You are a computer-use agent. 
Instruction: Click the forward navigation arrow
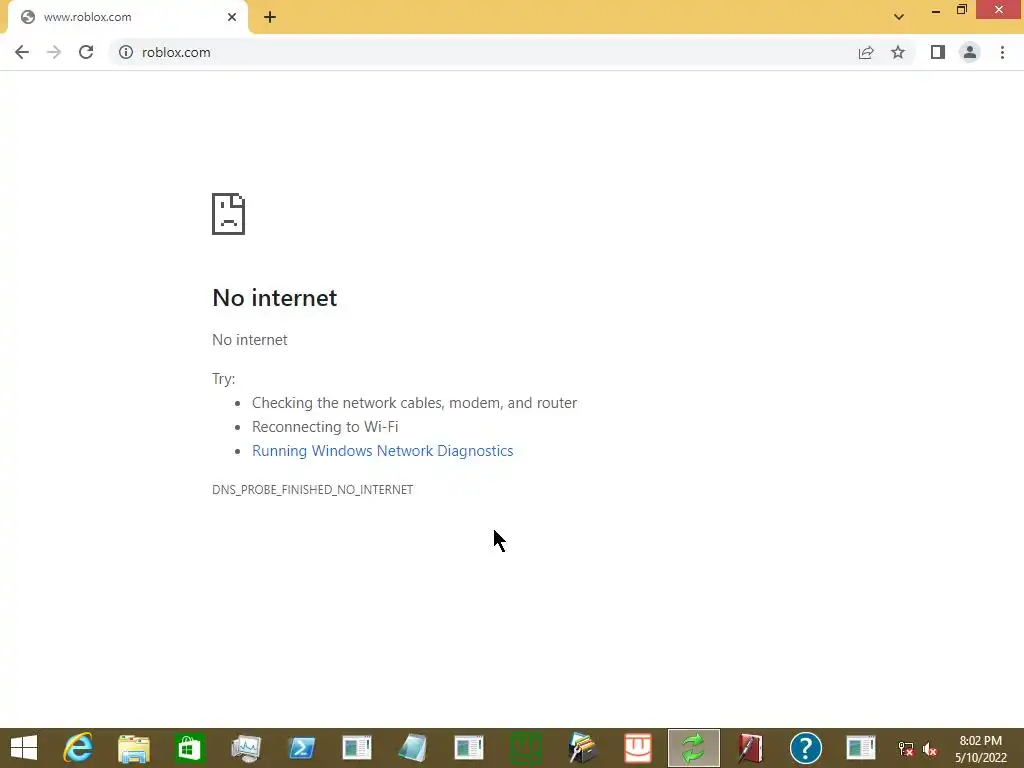click(54, 52)
